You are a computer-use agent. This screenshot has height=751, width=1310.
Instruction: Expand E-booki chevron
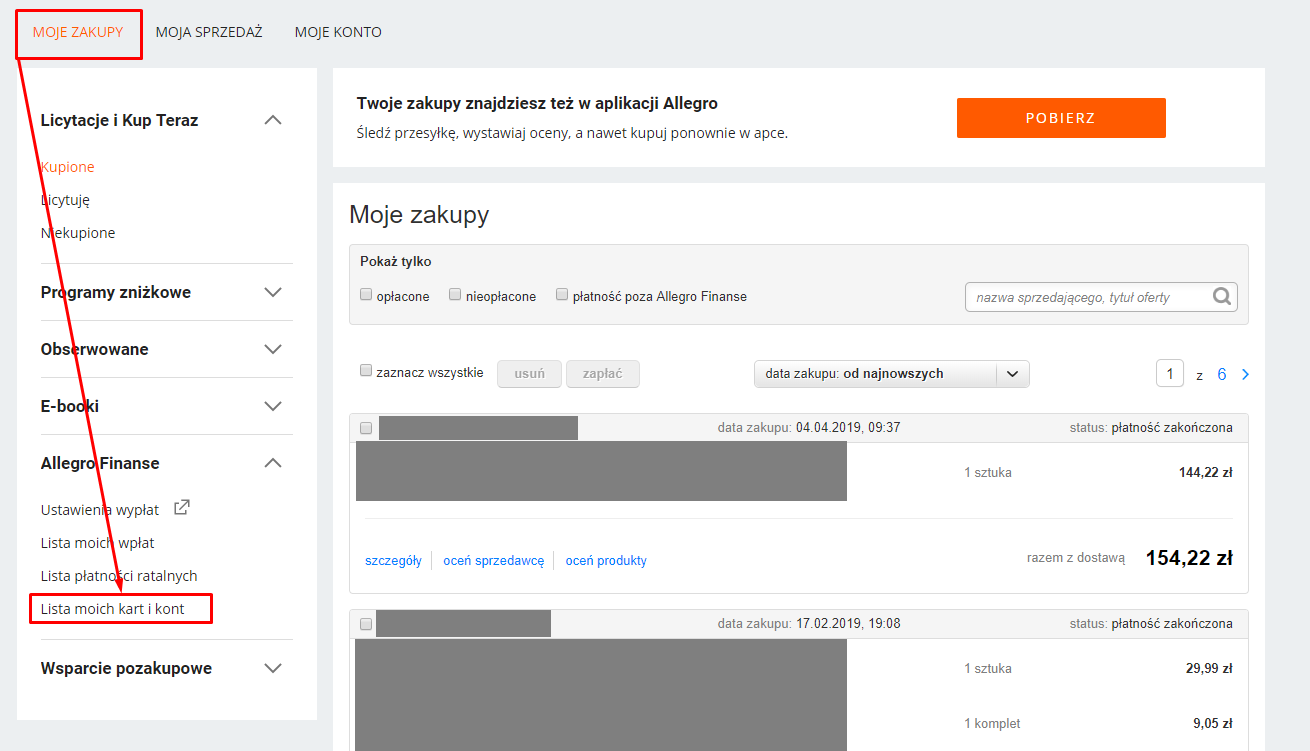coord(273,406)
